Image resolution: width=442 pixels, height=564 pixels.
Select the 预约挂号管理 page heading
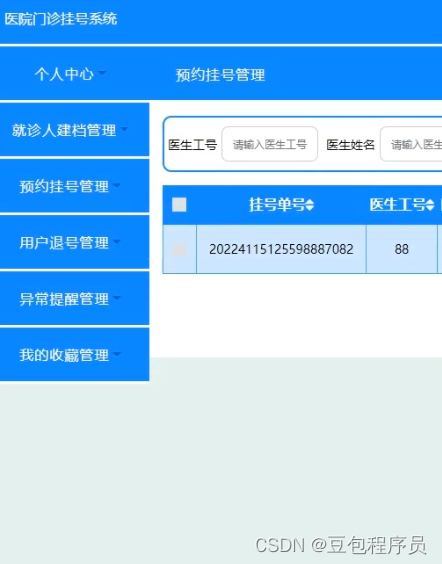220,75
